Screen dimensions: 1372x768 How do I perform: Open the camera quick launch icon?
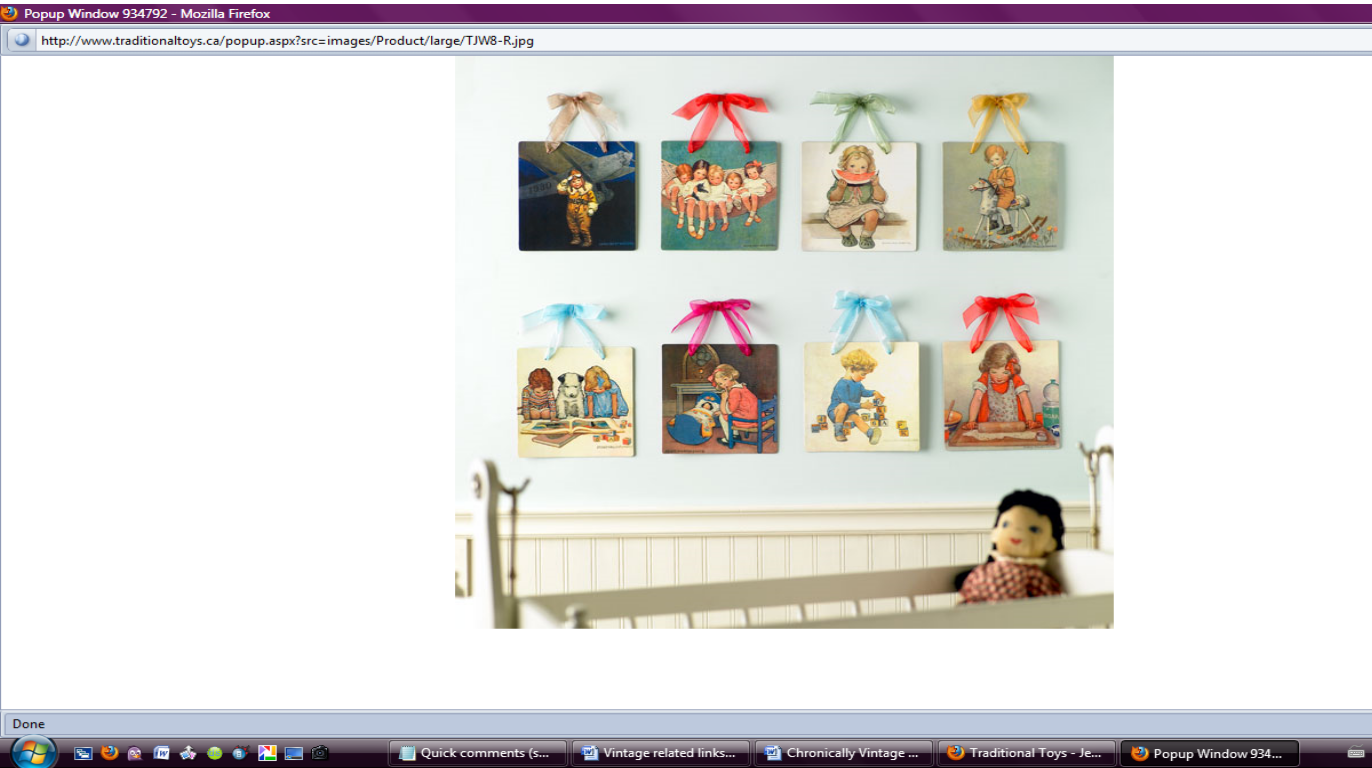tap(319, 753)
